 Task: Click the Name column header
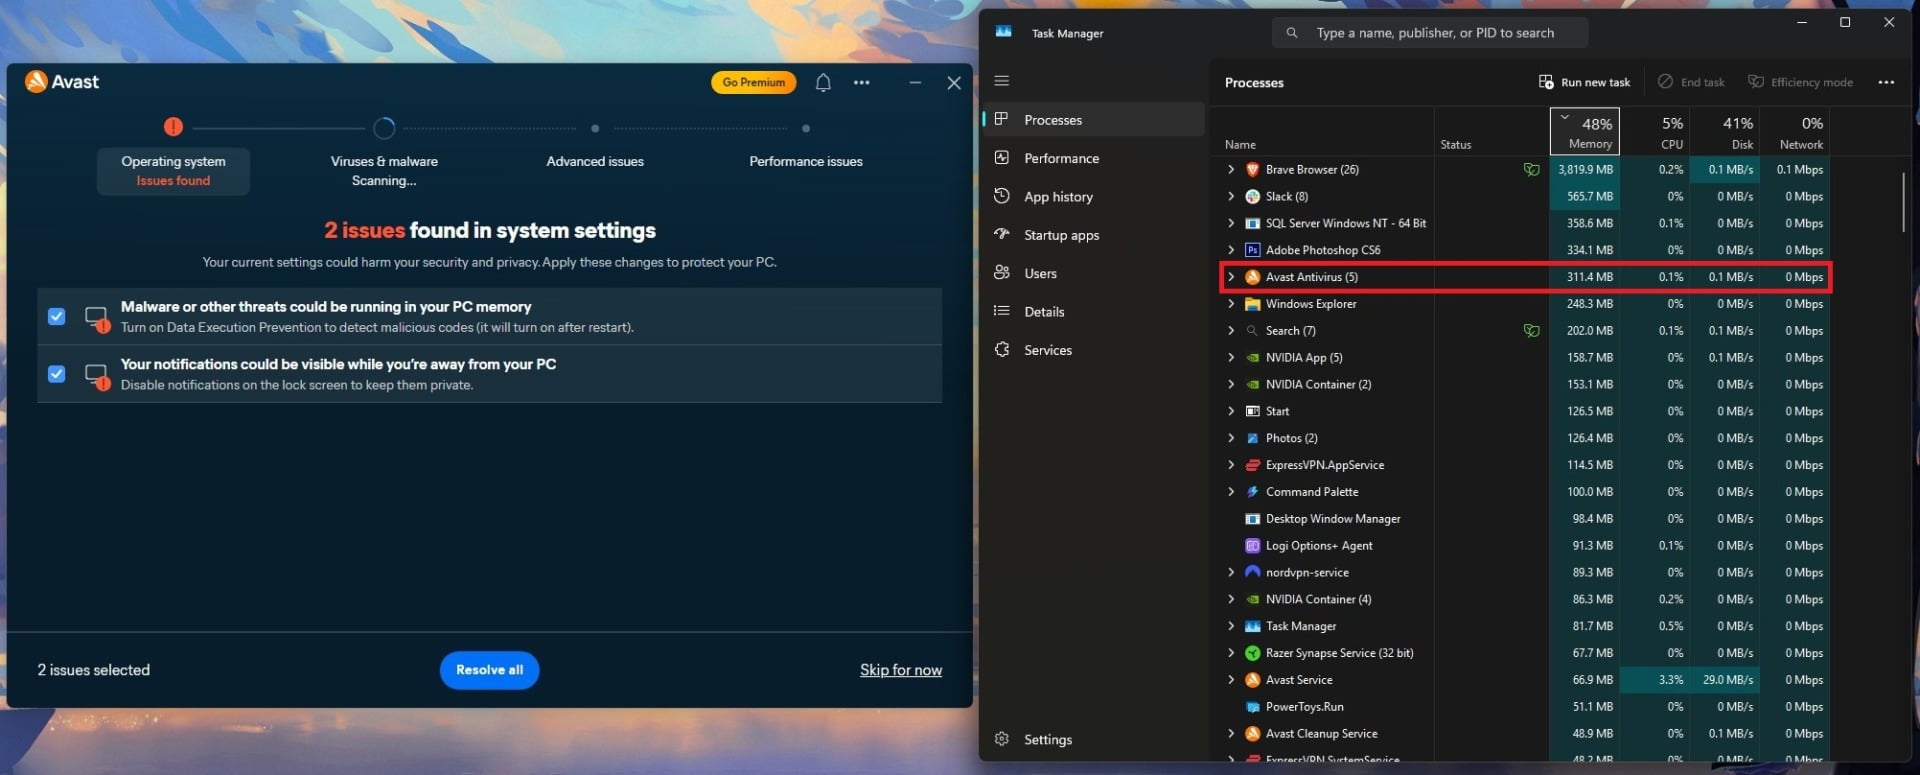tap(1240, 145)
